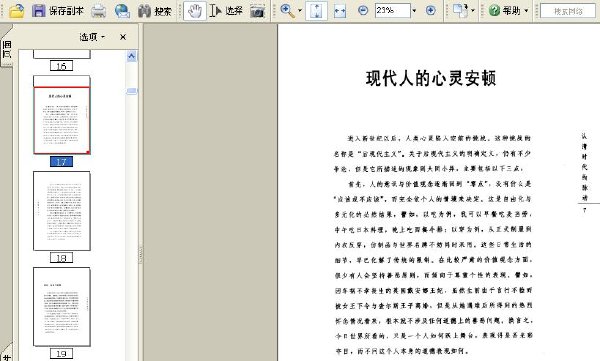Click the Print icon
The height and width of the screenshot is (361, 600).
[98, 11]
